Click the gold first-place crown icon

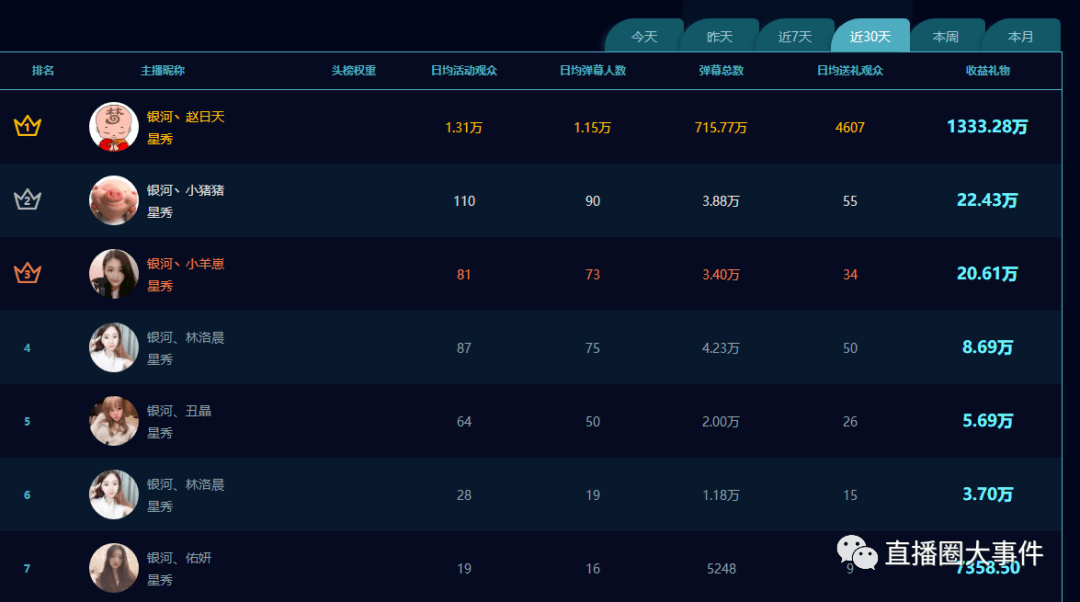point(28,126)
